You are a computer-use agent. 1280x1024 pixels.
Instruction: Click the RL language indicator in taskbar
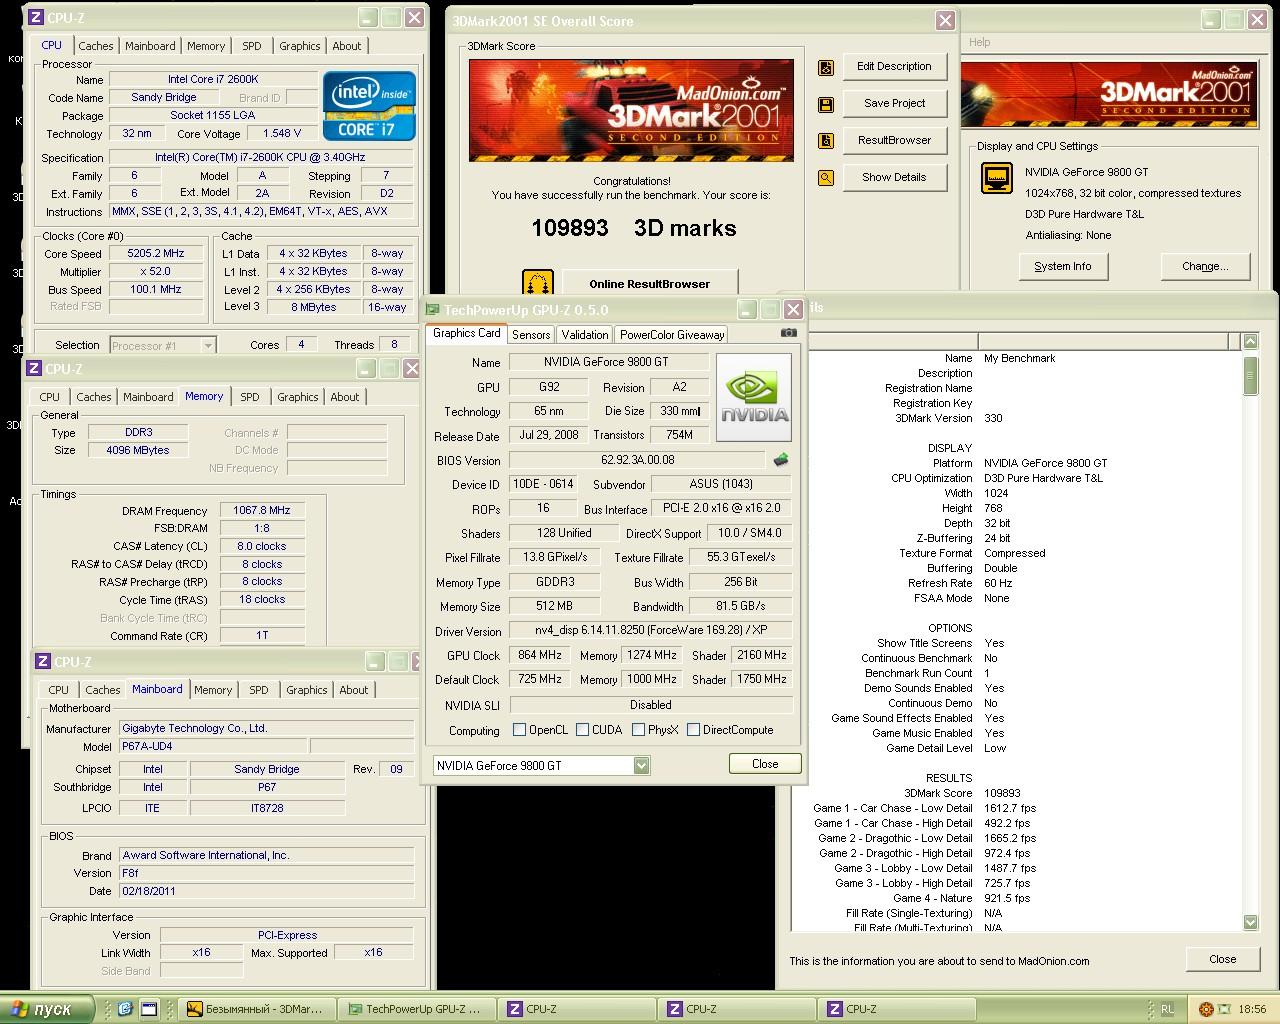[1168, 1009]
